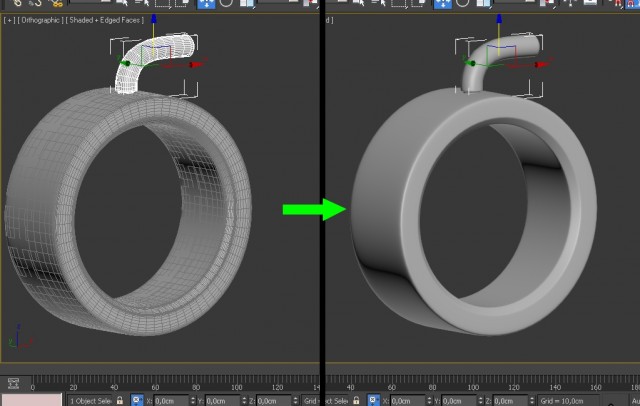
Task: Toggle Window/Crossing selection in the right toolbar
Action: pos(418,4)
